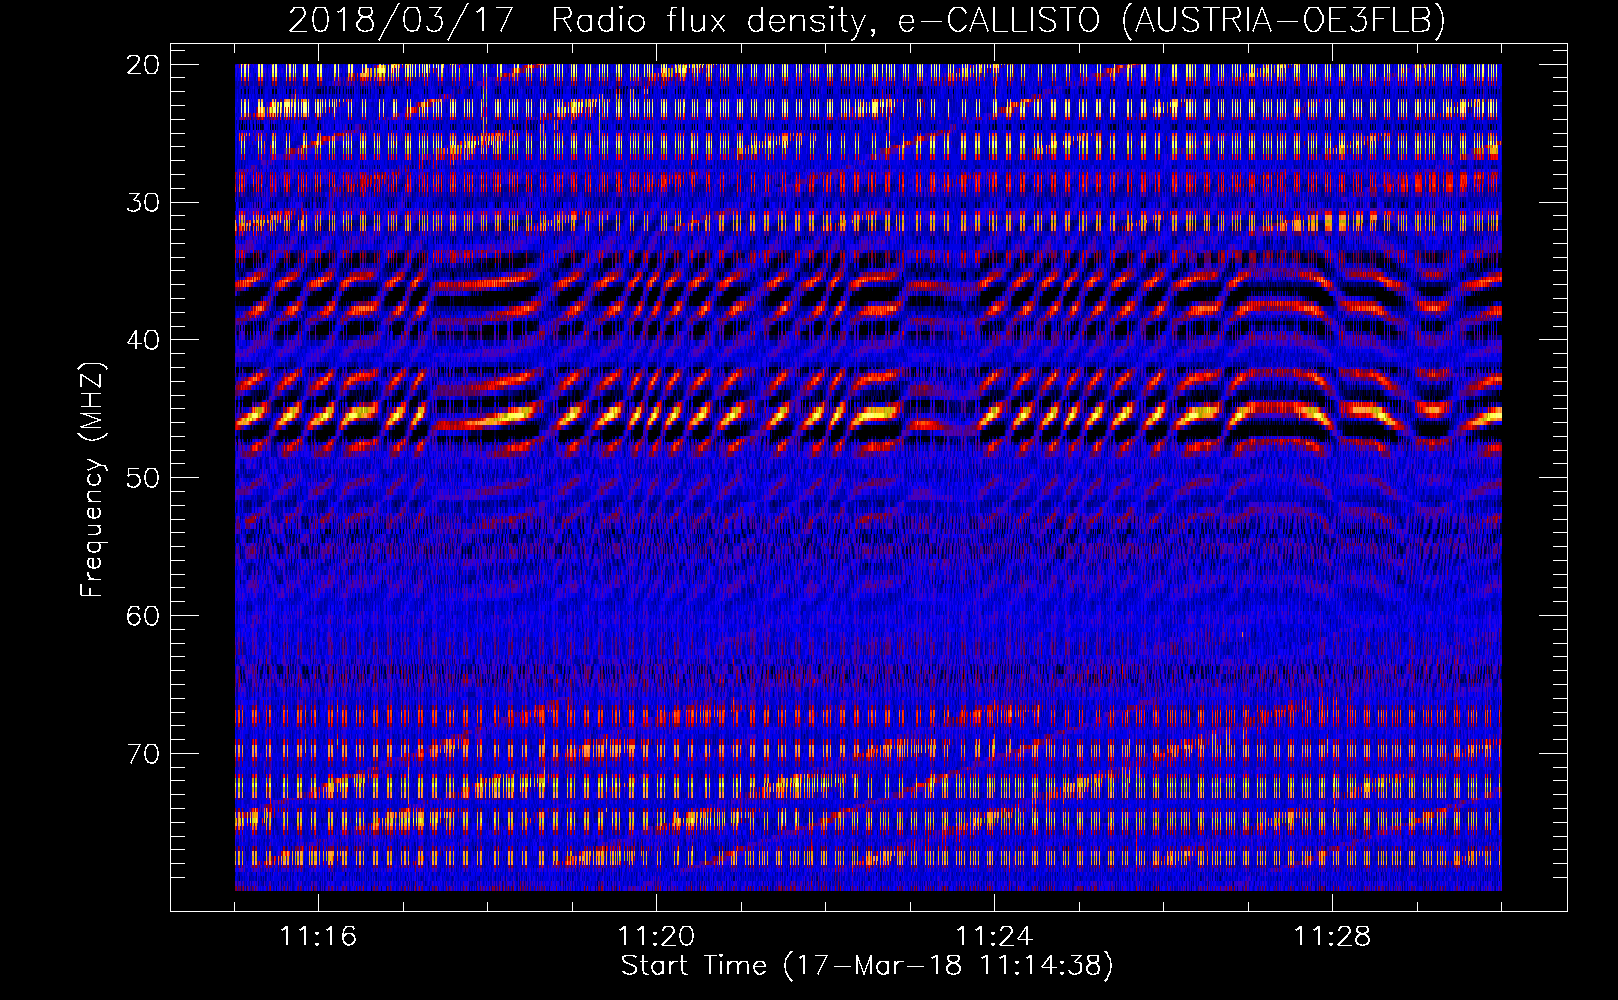Click the 11:16 time tick label
The image size is (1618, 1000).
(x=318, y=937)
